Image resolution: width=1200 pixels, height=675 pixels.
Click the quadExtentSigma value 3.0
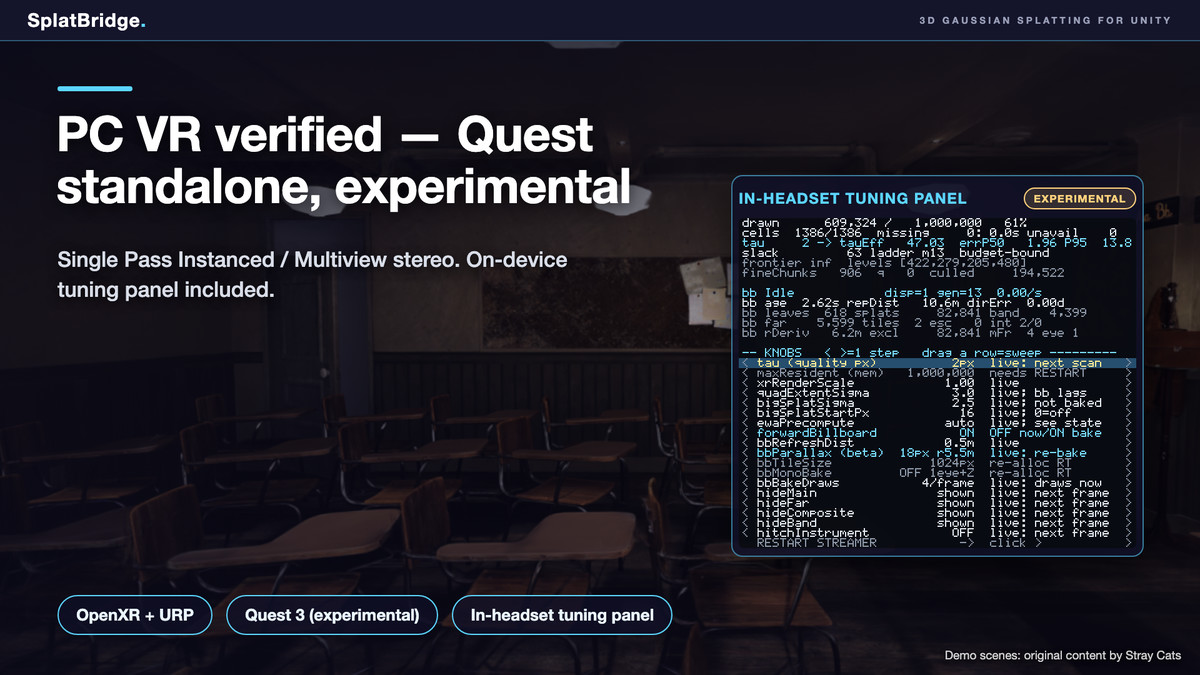coord(963,393)
